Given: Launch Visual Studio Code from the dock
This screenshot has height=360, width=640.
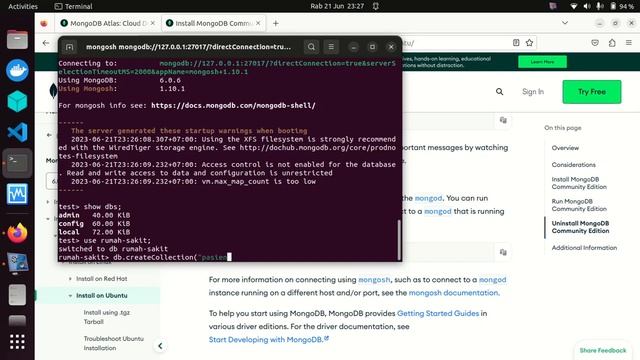Looking at the screenshot, I should tap(17, 132).
